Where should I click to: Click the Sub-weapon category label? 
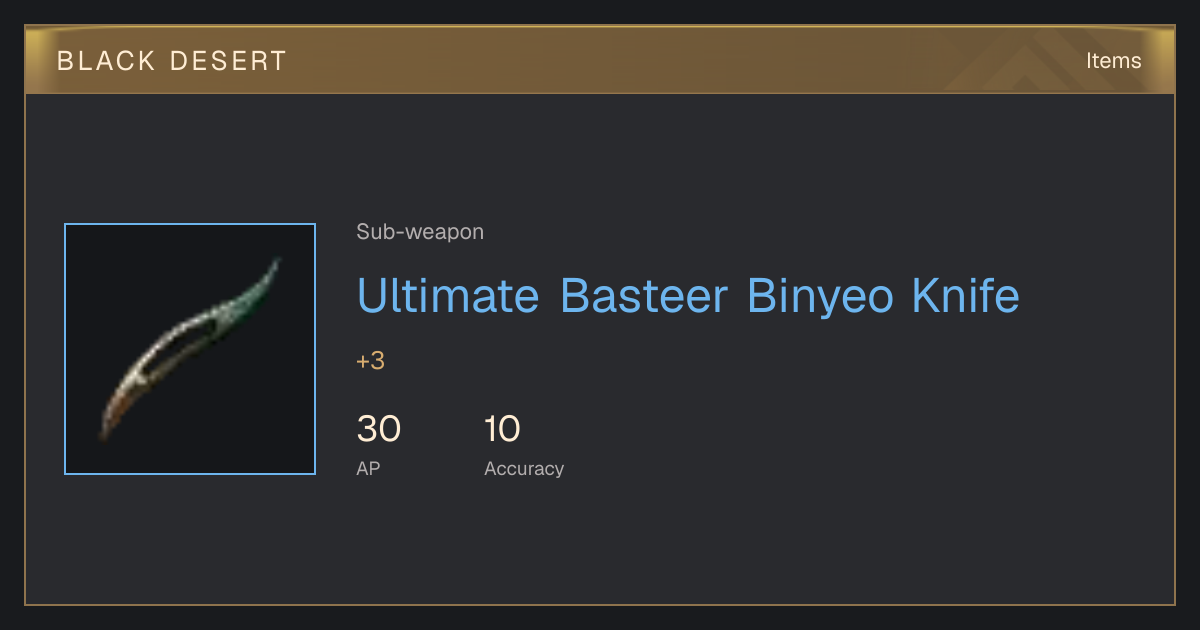pos(420,232)
